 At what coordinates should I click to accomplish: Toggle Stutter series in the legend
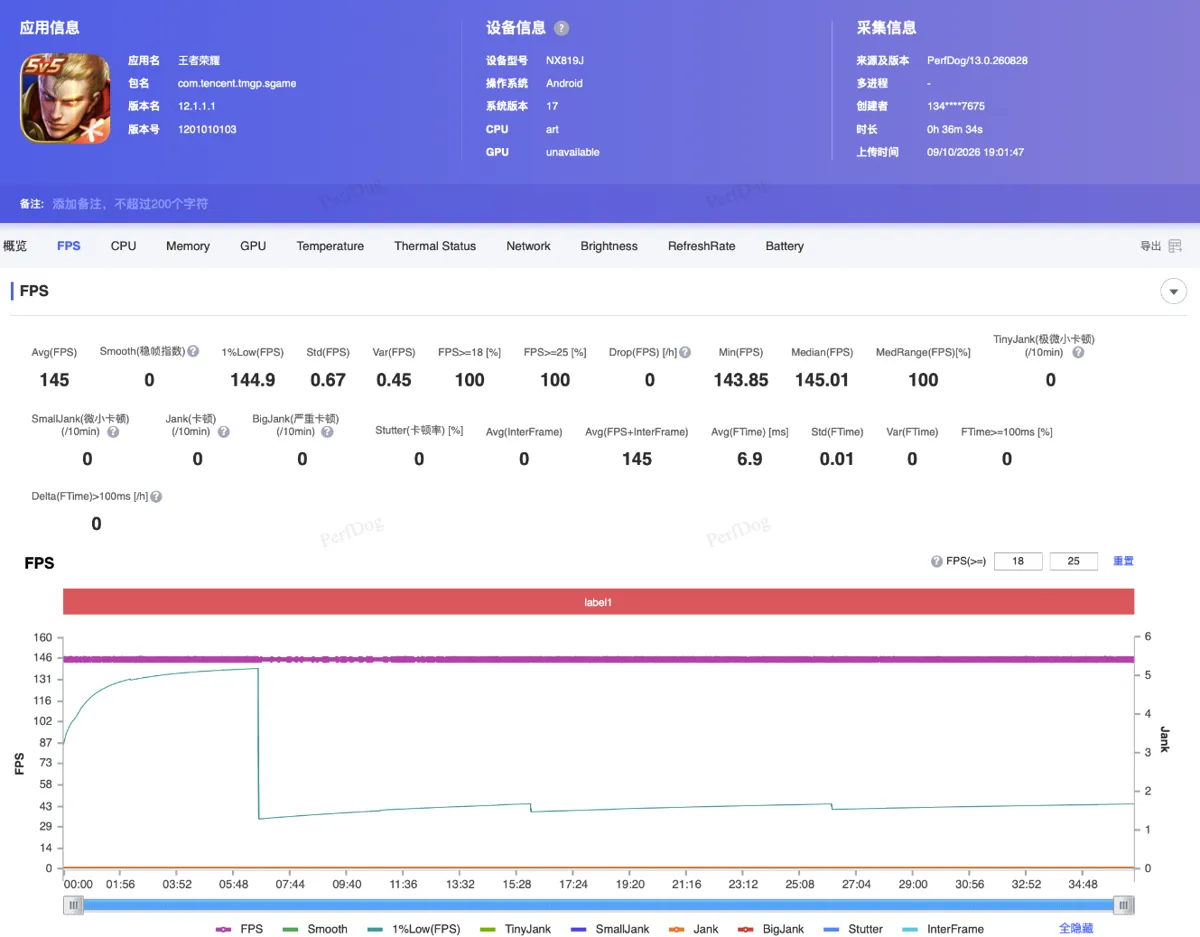click(x=853, y=929)
